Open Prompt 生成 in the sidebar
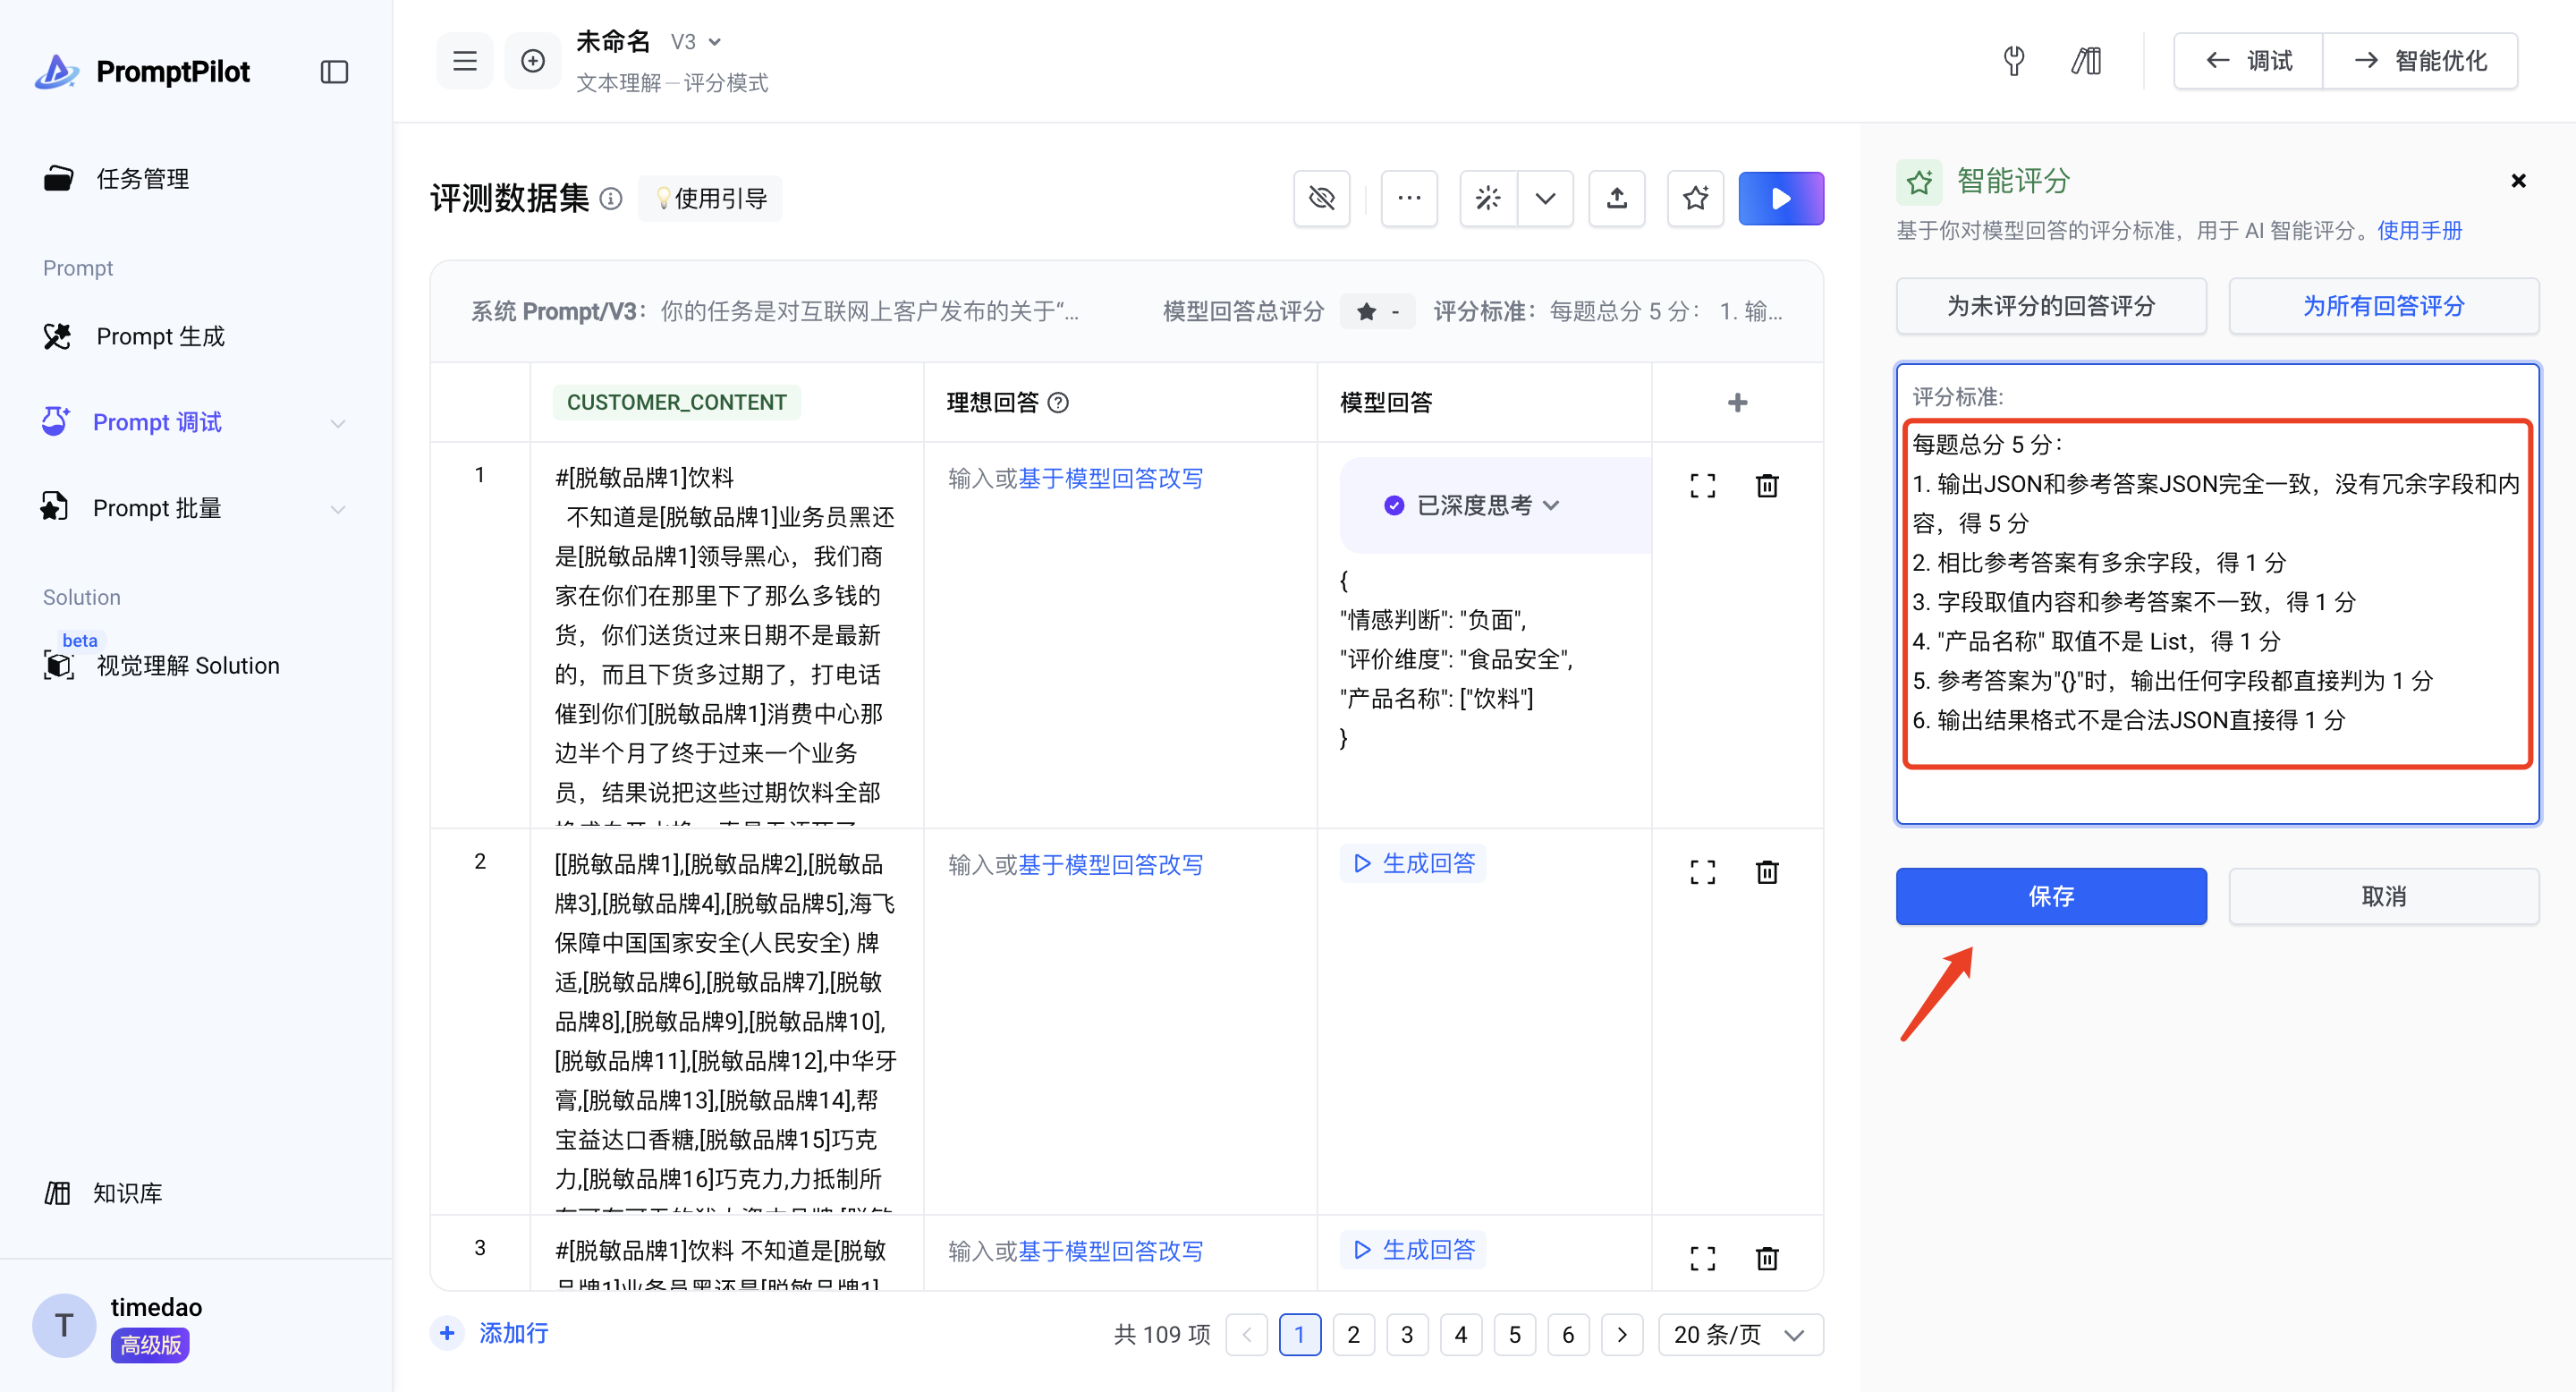 [160, 336]
